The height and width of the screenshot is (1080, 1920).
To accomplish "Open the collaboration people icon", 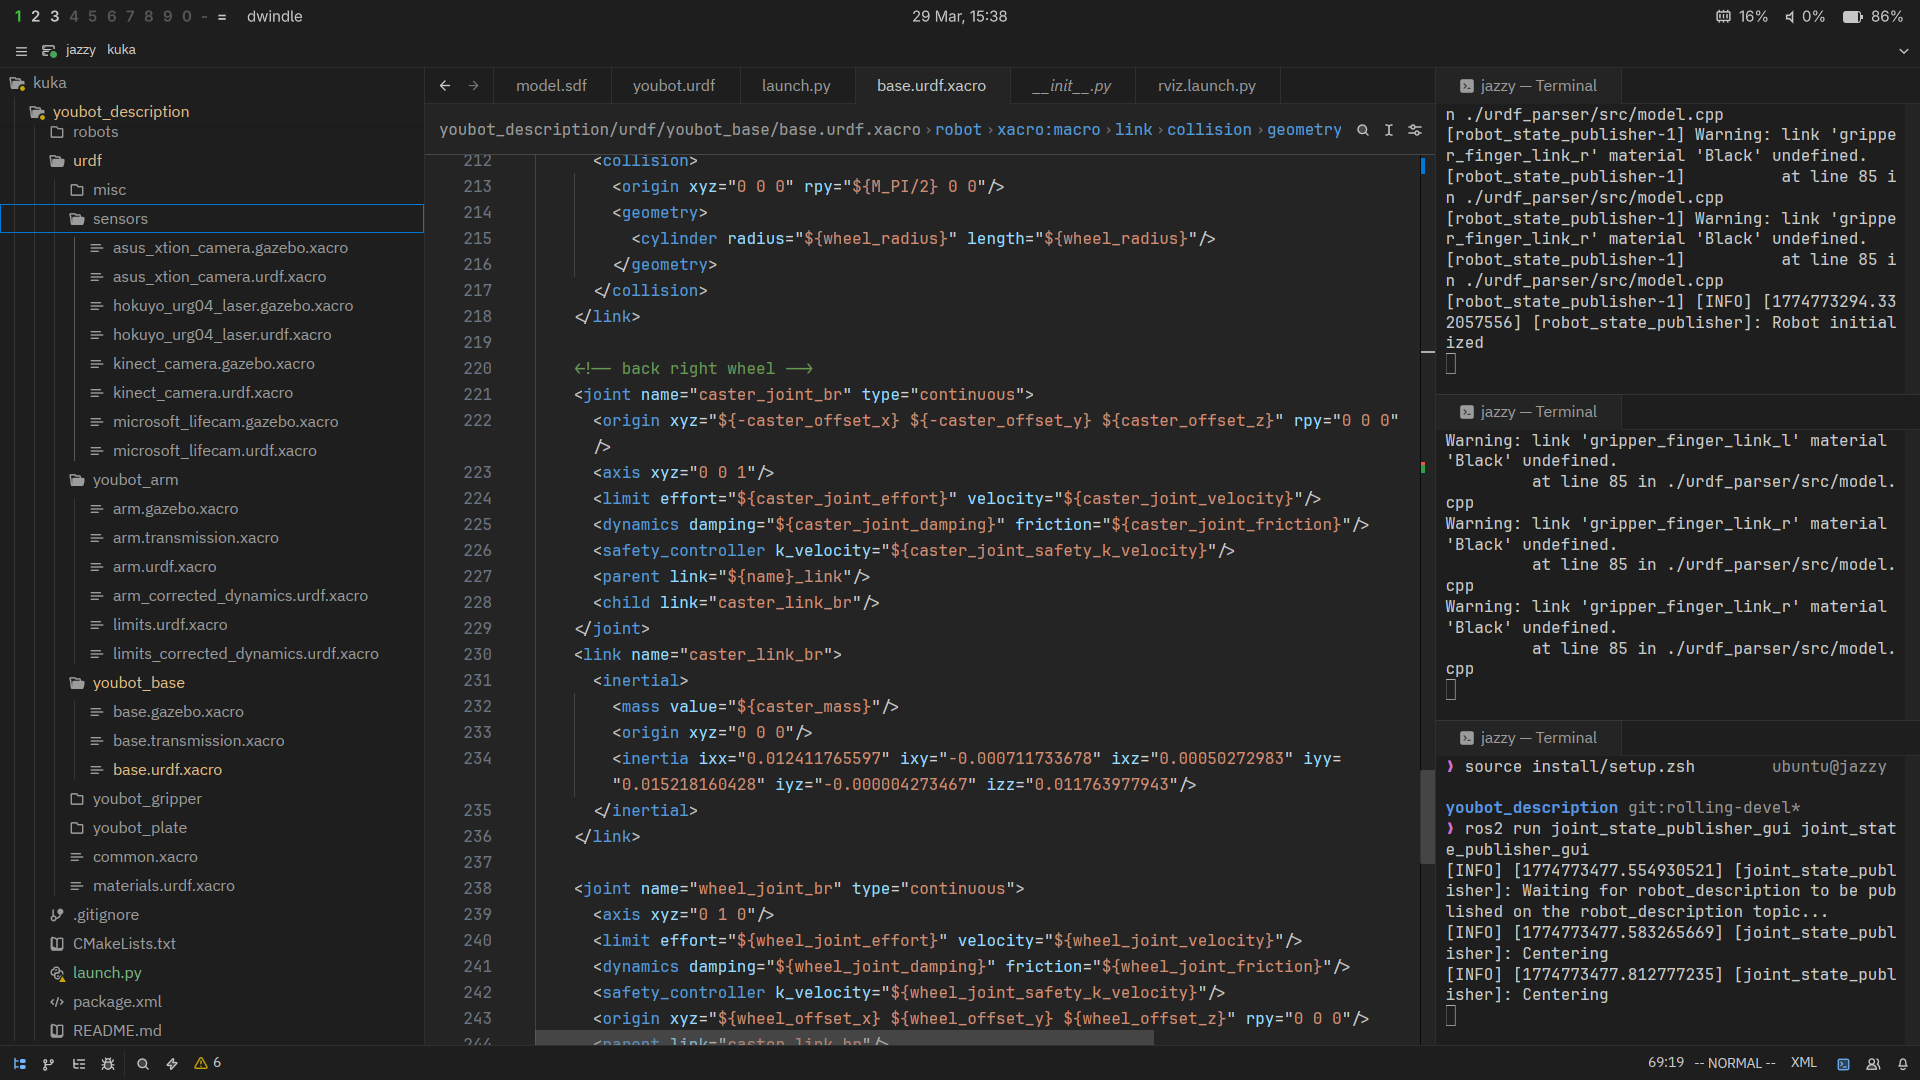I will point(1873,1064).
